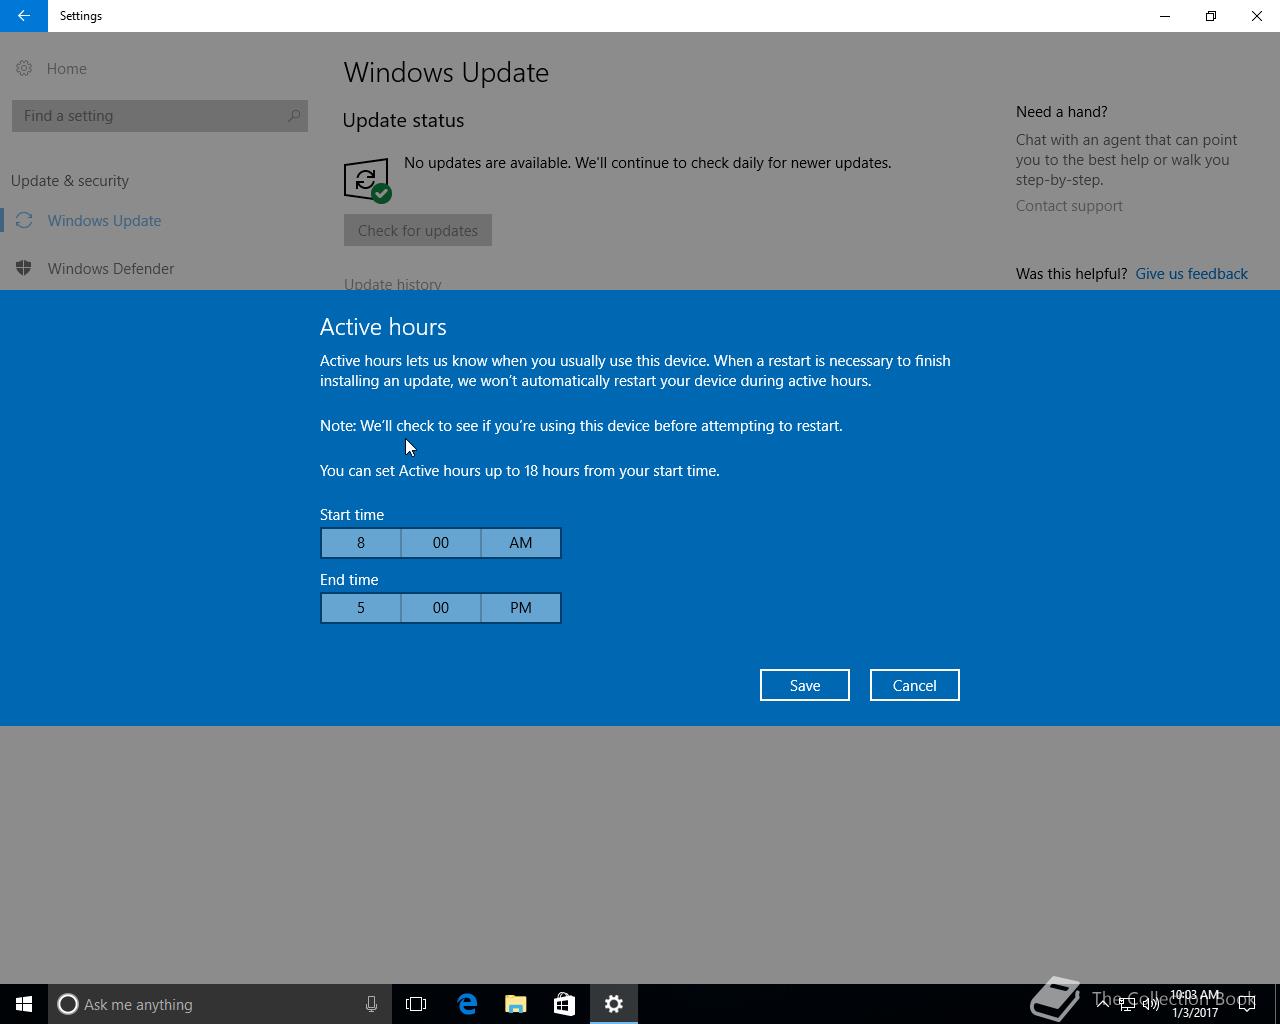Open Home via the gear icon
The image size is (1280, 1024).
tap(24, 68)
